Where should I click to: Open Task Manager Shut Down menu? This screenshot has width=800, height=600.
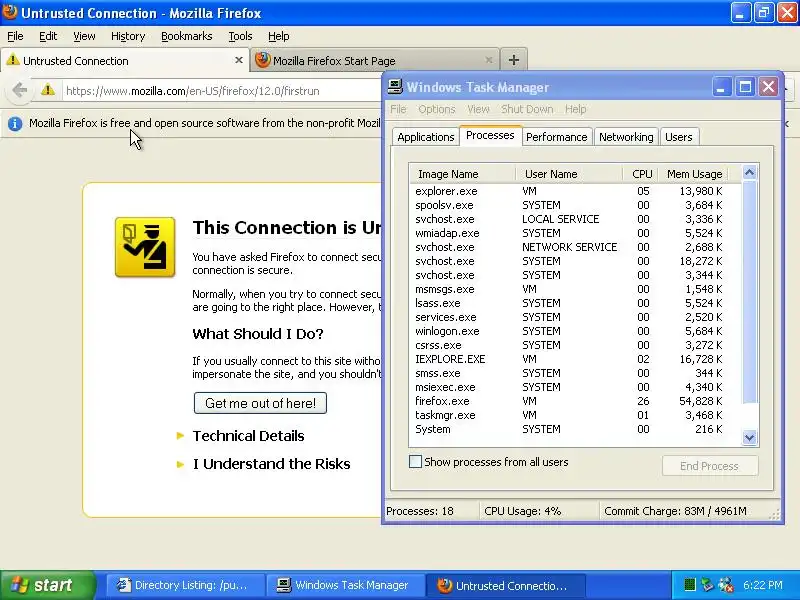coord(527,109)
